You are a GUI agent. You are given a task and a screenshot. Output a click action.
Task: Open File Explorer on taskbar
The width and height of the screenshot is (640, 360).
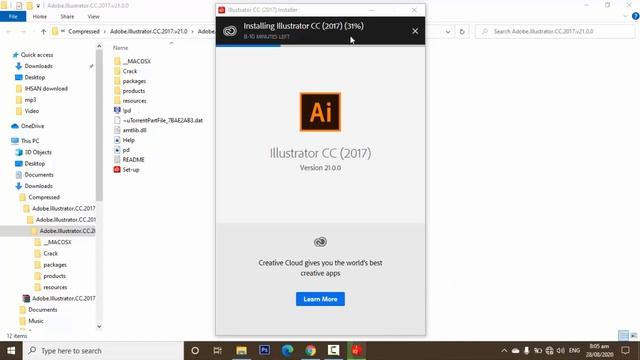(x=241, y=351)
